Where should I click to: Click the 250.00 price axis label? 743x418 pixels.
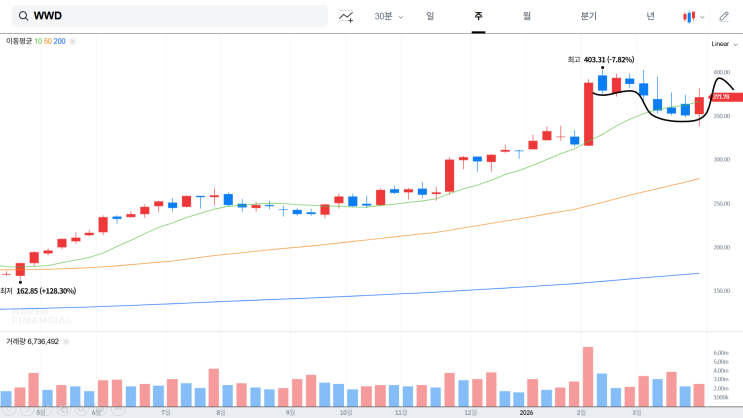pos(722,204)
